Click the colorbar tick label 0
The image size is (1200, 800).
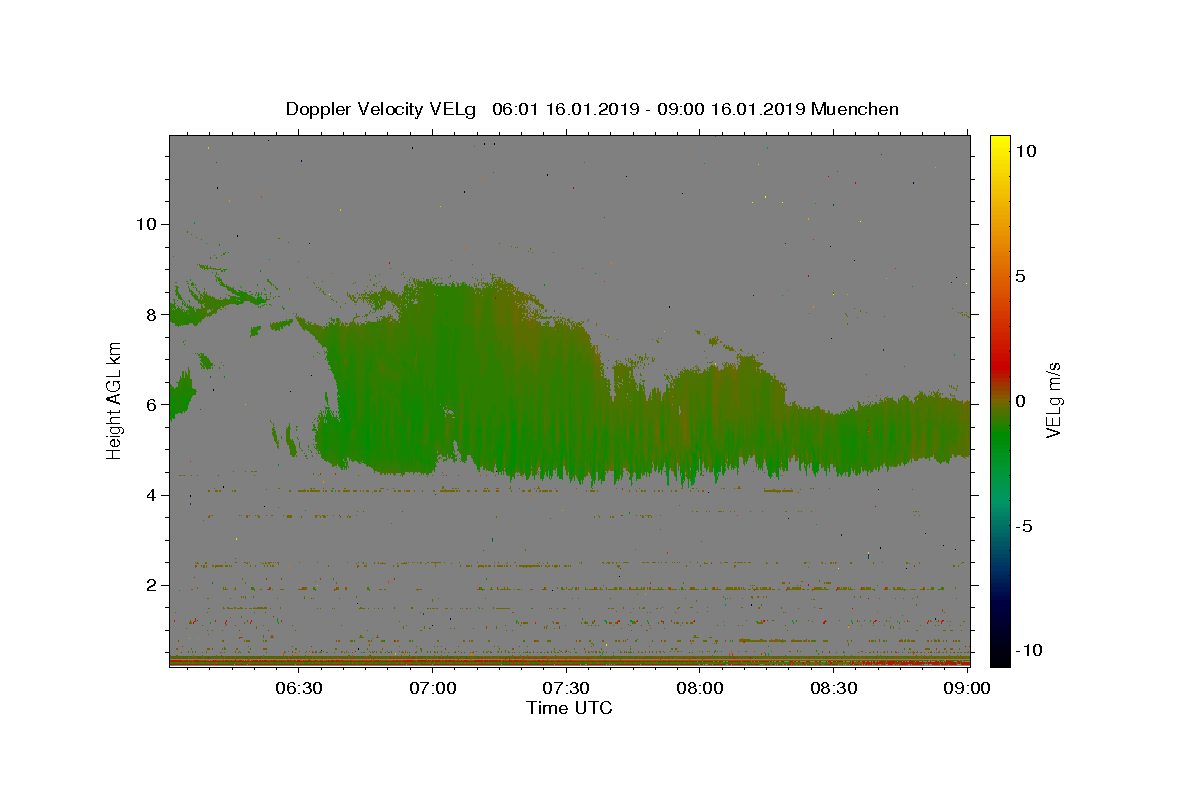click(x=1019, y=401)
